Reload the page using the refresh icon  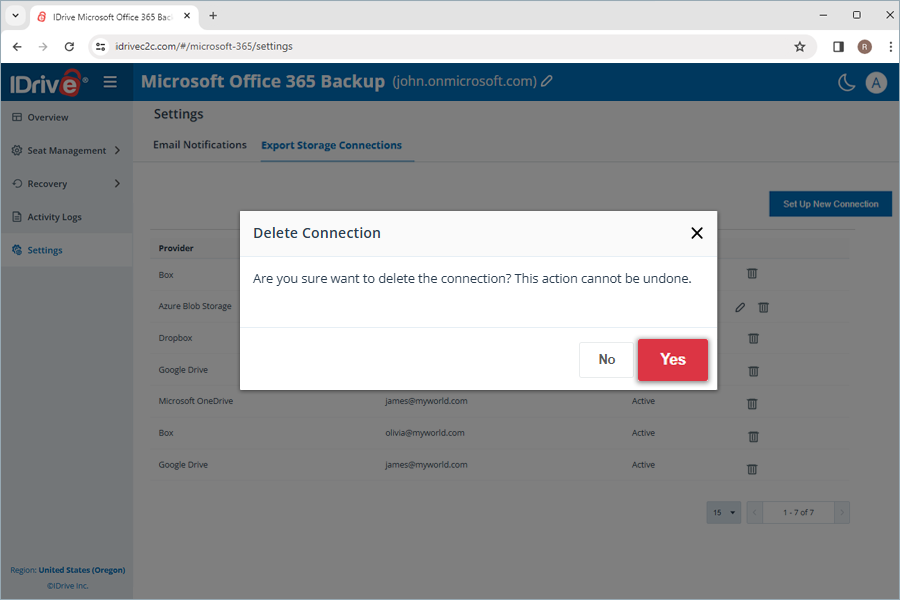[68, 46]
